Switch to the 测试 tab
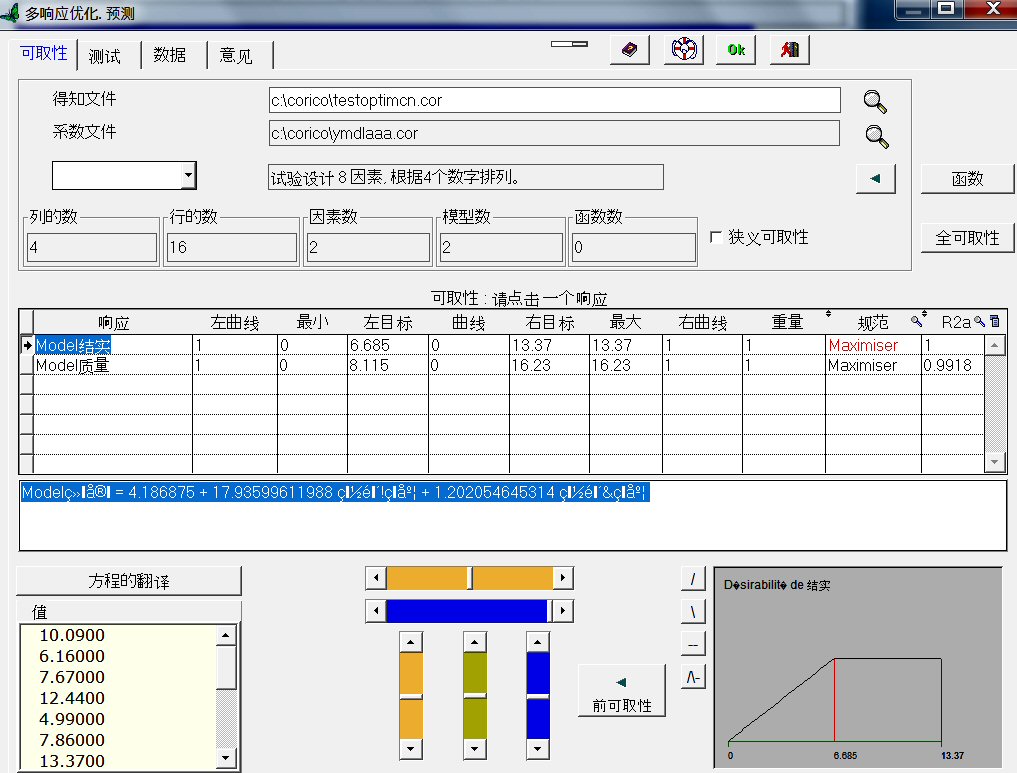The width and height of the screenshot is (1017, 773). [x=105, y=56]
